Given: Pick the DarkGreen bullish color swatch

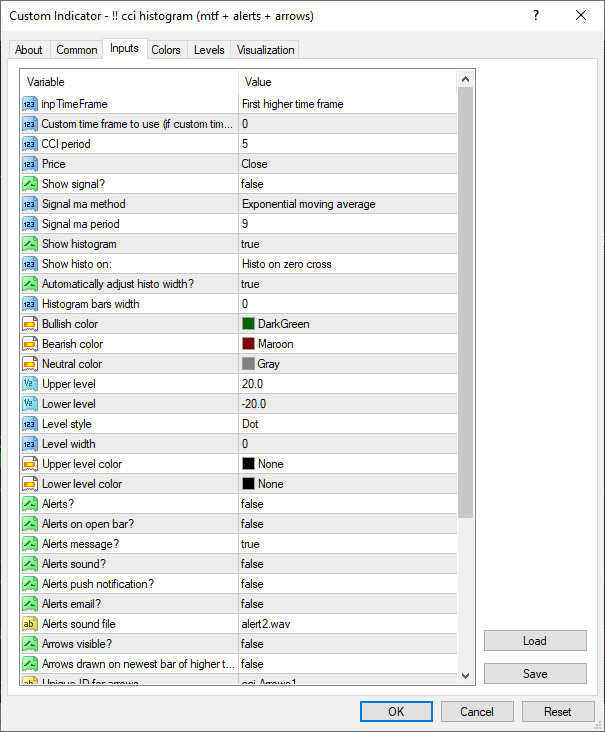Looking at the screenshot, I should [x=249, y=324].
